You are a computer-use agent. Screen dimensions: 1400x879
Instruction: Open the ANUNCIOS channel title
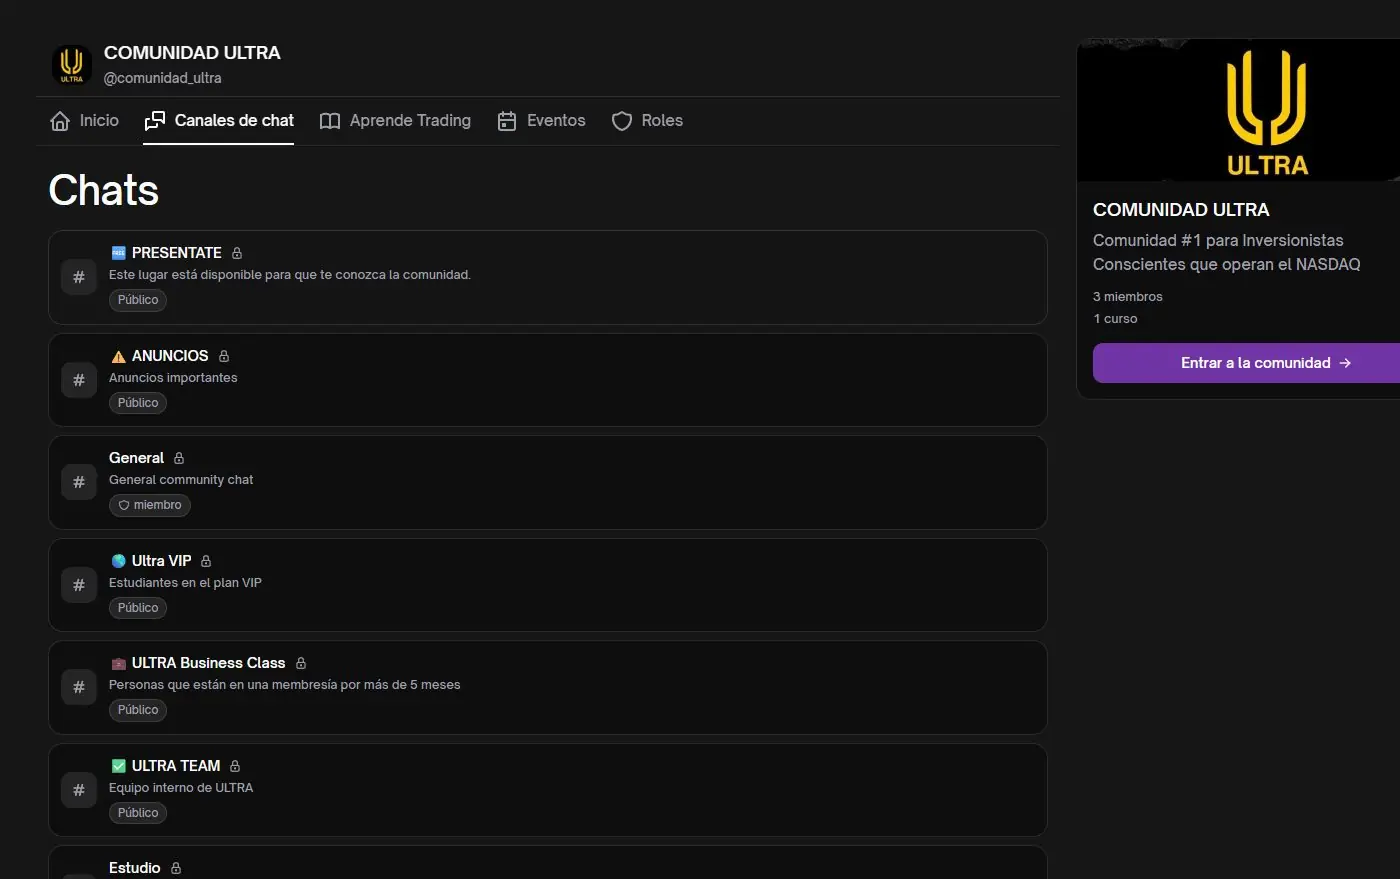pyautogui.click(x=170, y=356)
